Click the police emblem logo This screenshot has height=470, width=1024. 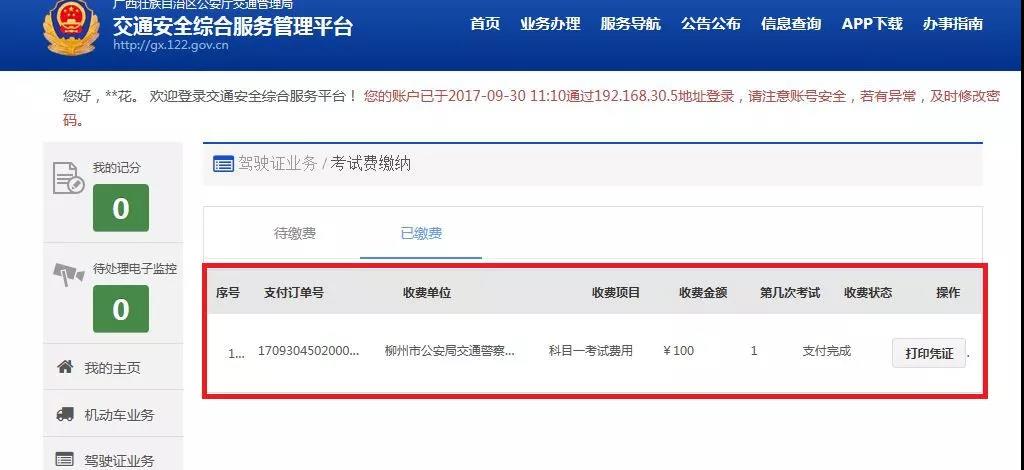71,28
